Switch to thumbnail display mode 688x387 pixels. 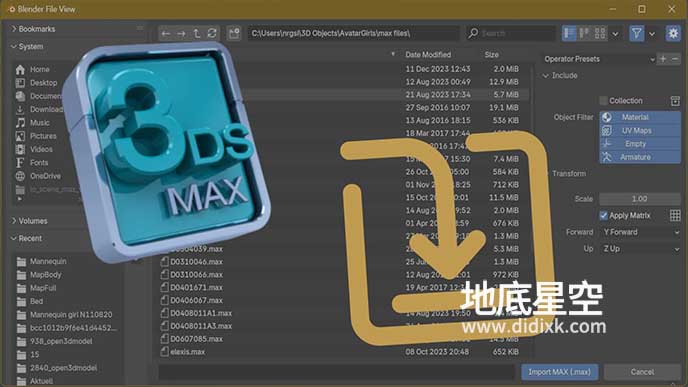point(600,33)
